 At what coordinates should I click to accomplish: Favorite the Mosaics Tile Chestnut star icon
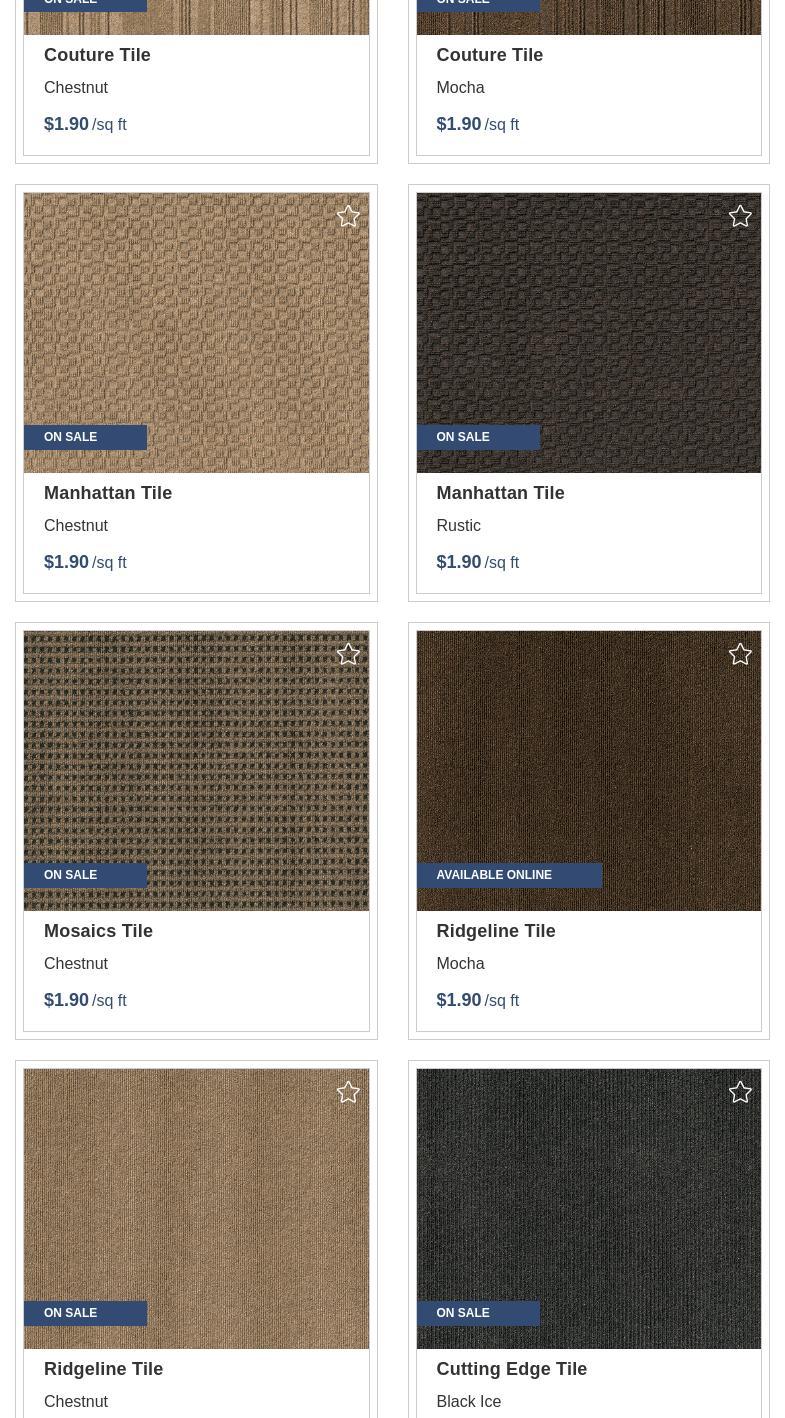(x=348, y=654)
